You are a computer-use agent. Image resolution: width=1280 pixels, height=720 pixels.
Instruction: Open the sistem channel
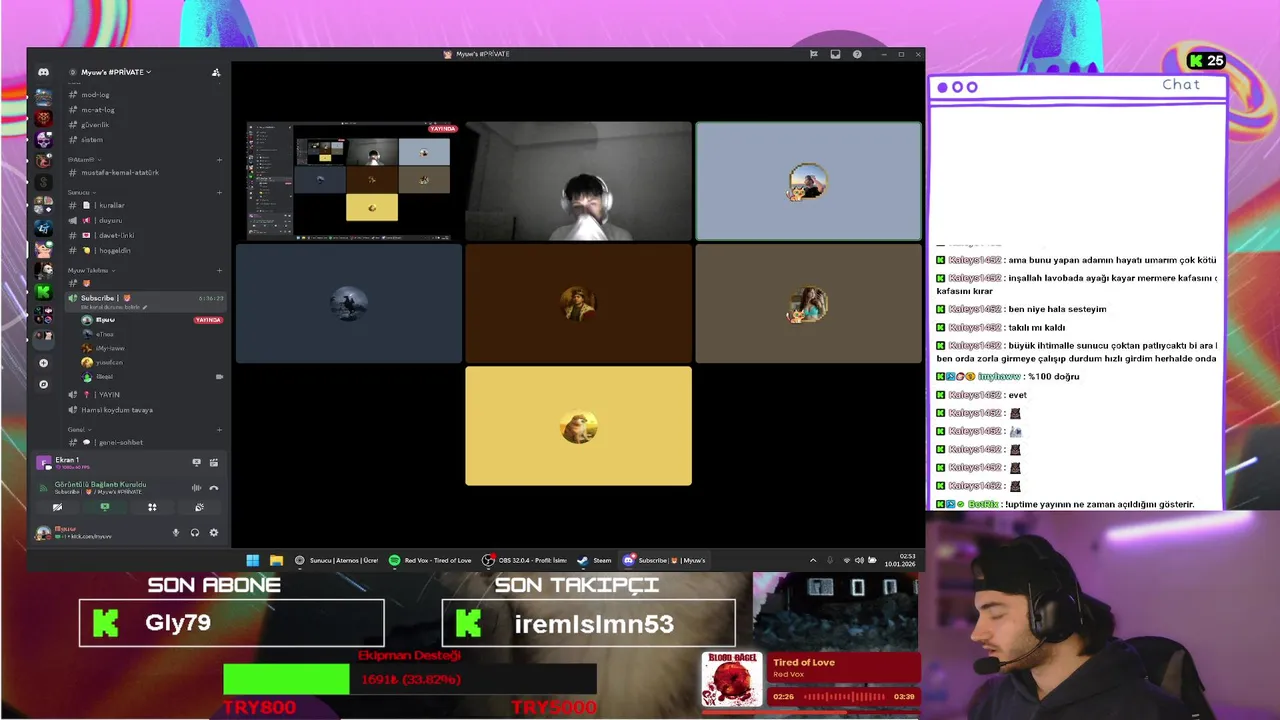[145, 140]
